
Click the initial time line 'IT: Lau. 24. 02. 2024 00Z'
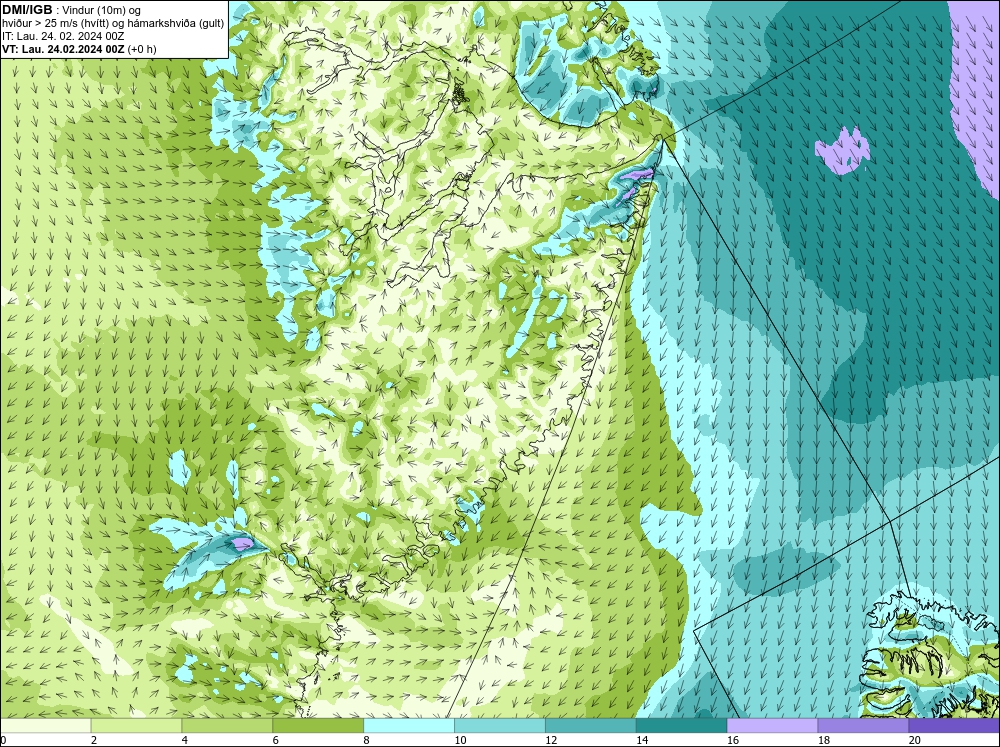point(63,36)
